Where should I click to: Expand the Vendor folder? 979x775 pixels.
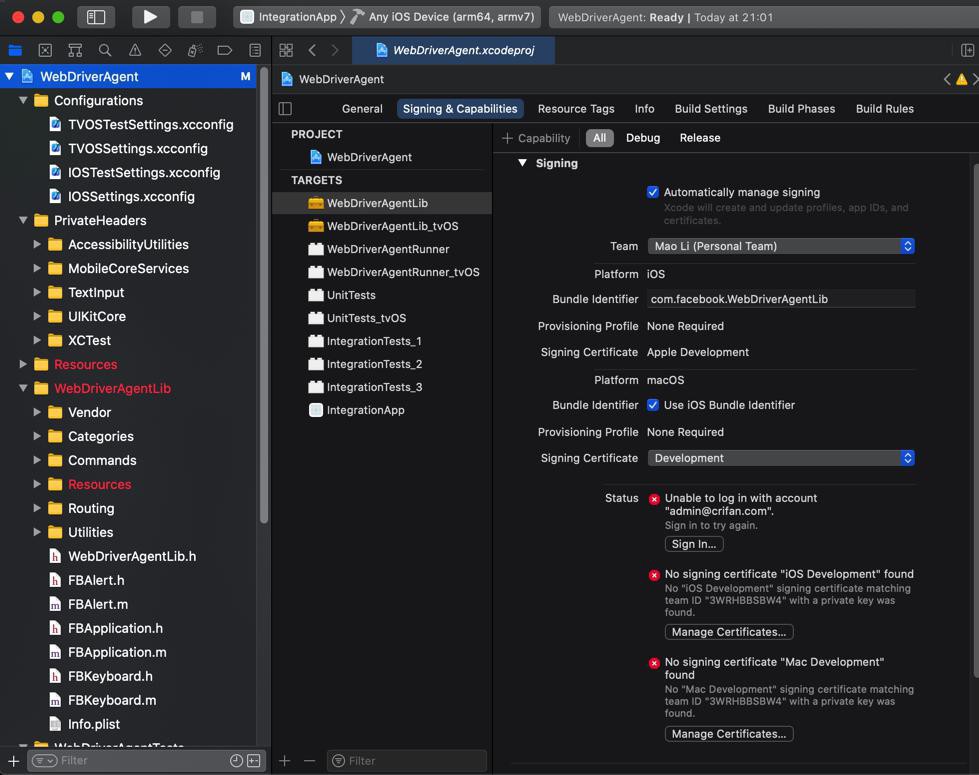click(37, 412)
